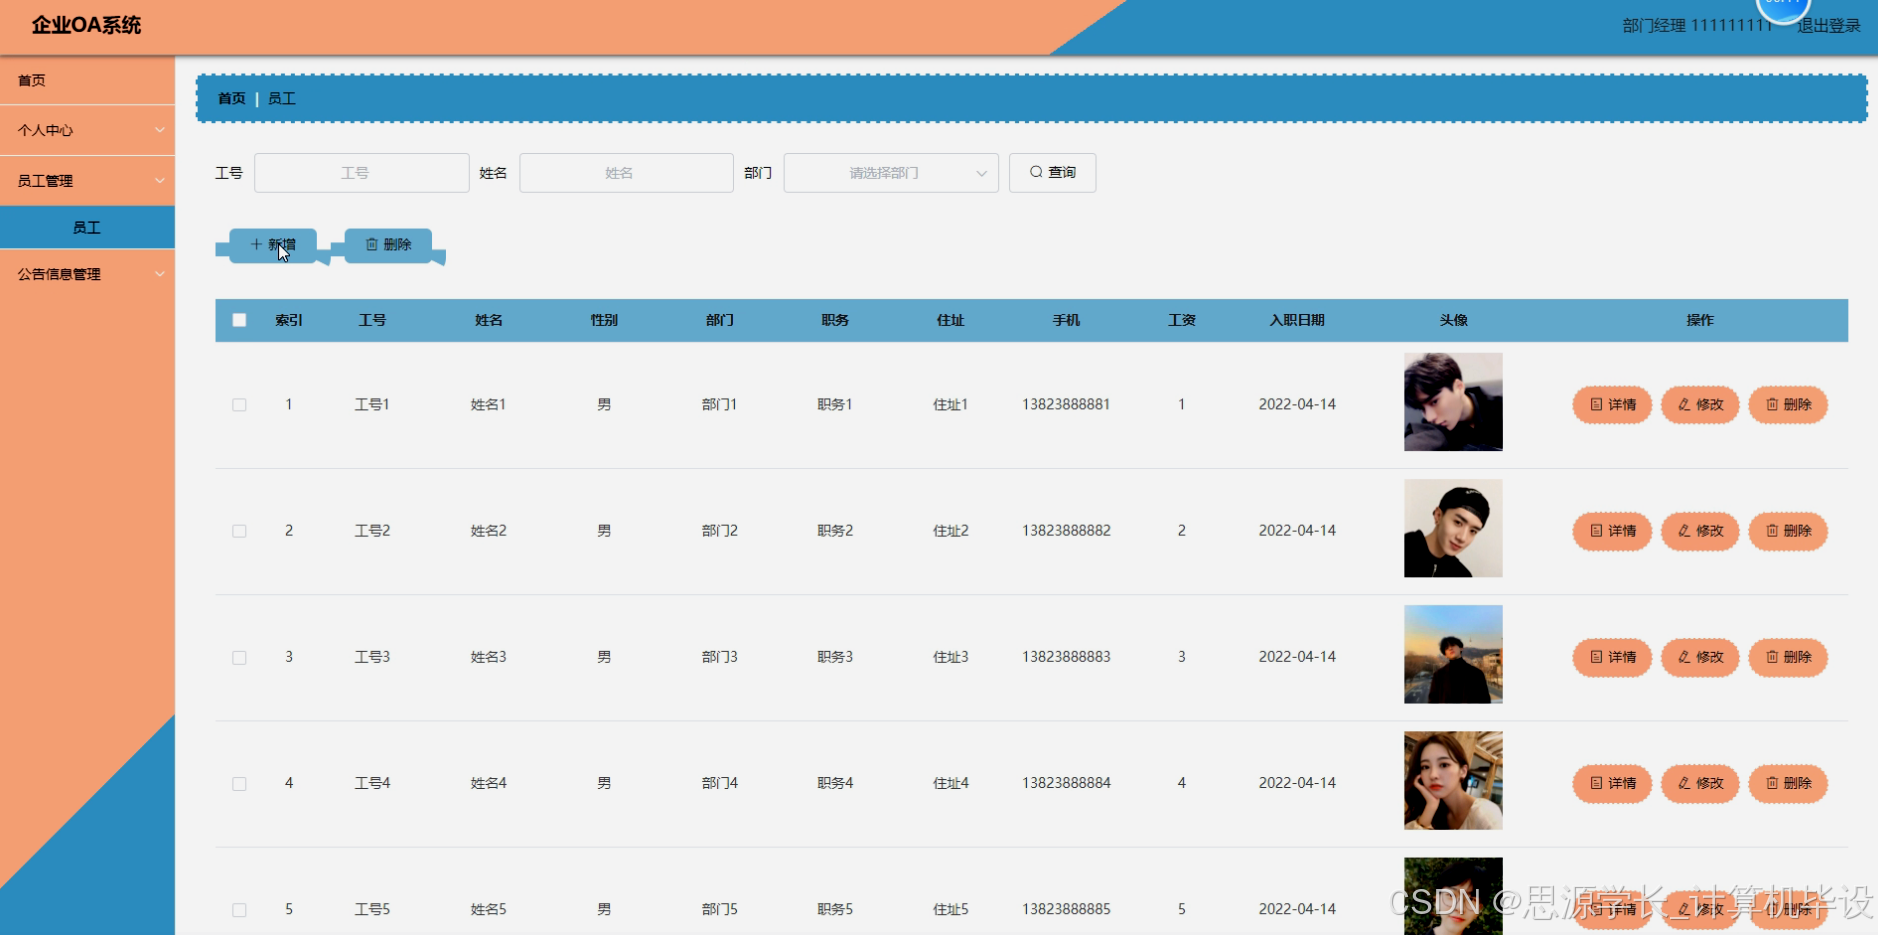Open 公告信息管理 from the sidebar
The image size is (1878, 935).
tap(88, 273)
